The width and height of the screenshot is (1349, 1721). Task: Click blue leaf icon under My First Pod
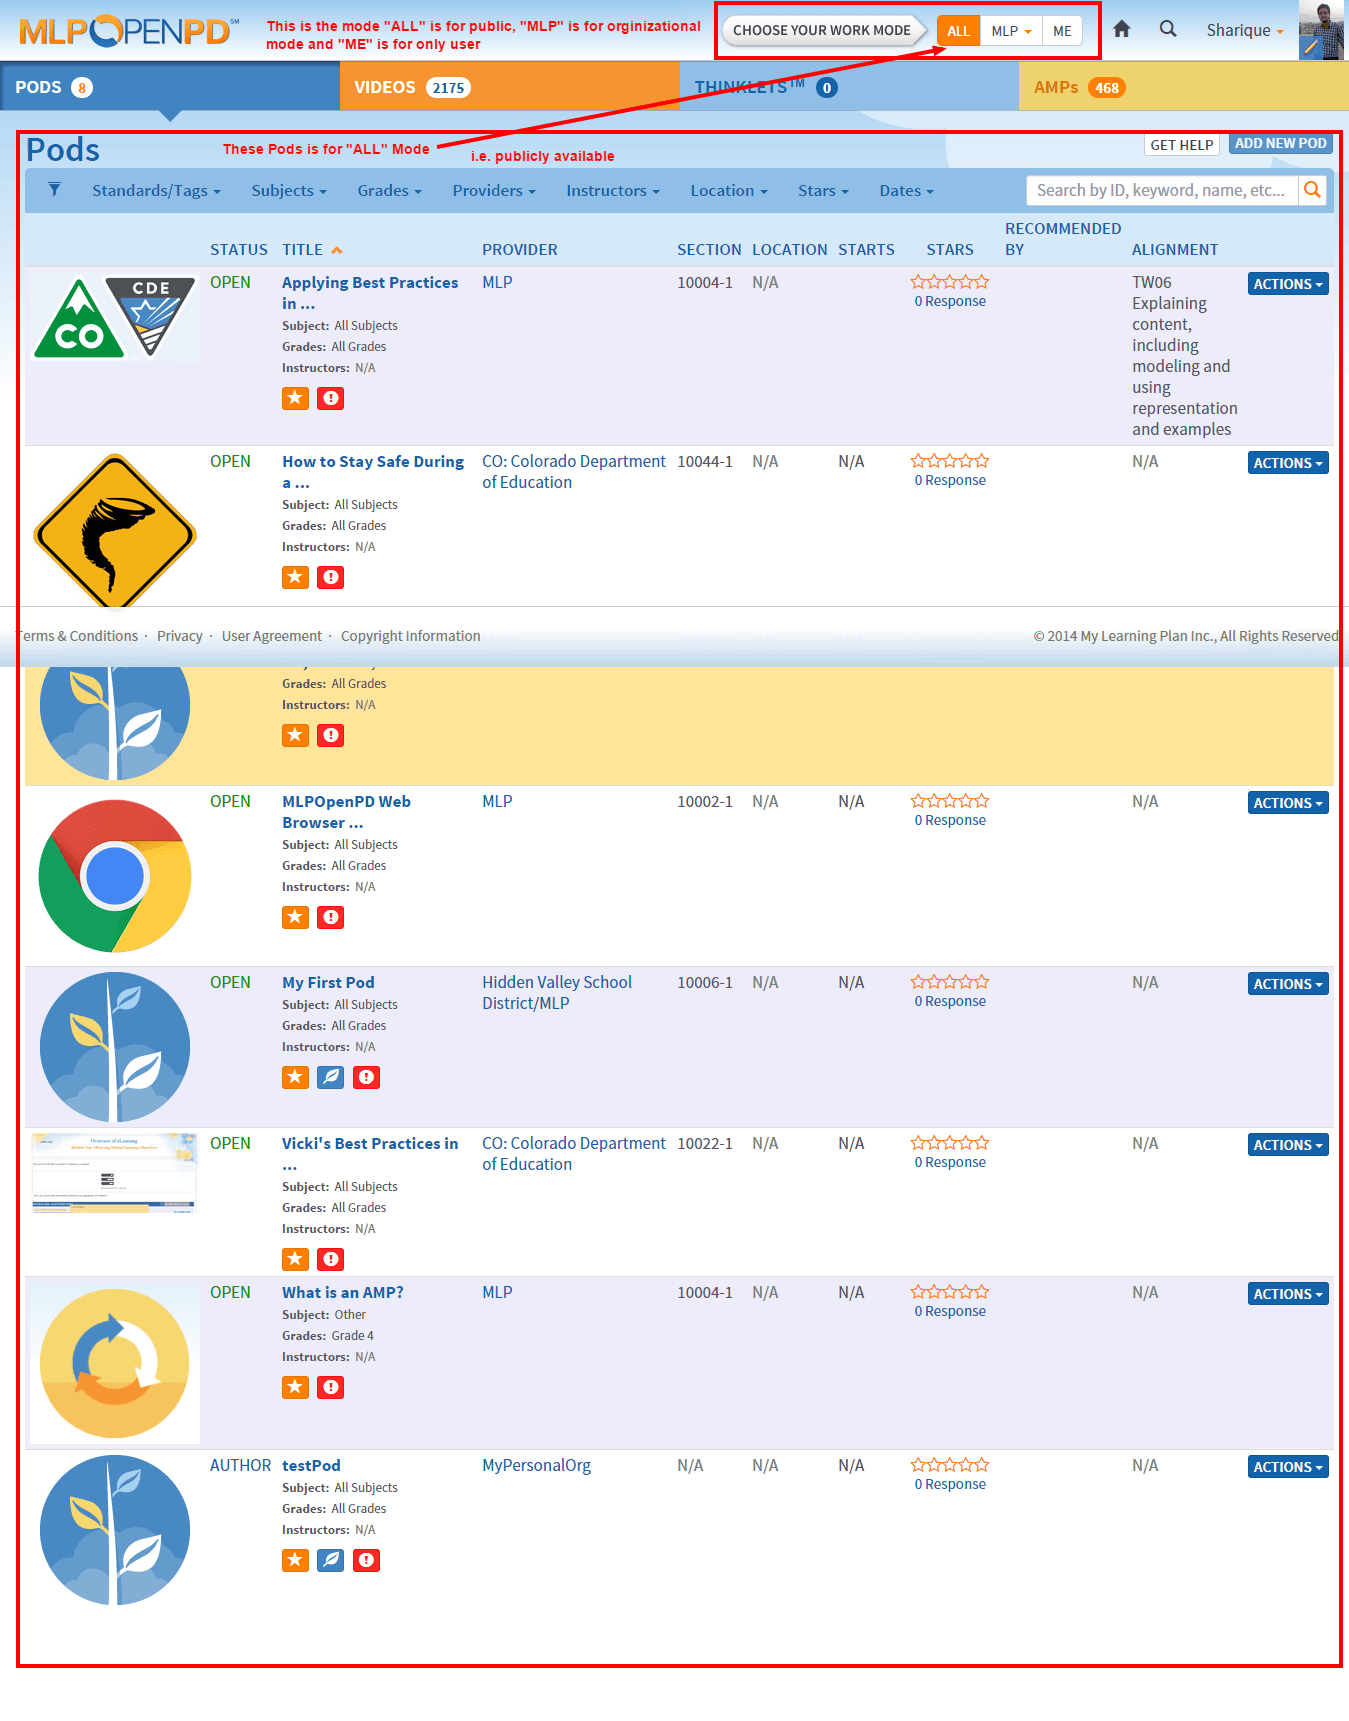[x=330, y=1077]
